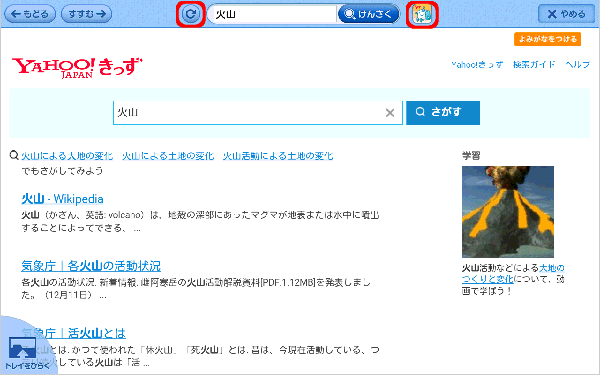600x375 pixels.
Task: Go back with the もどる button
Action: tap(30, 14)
